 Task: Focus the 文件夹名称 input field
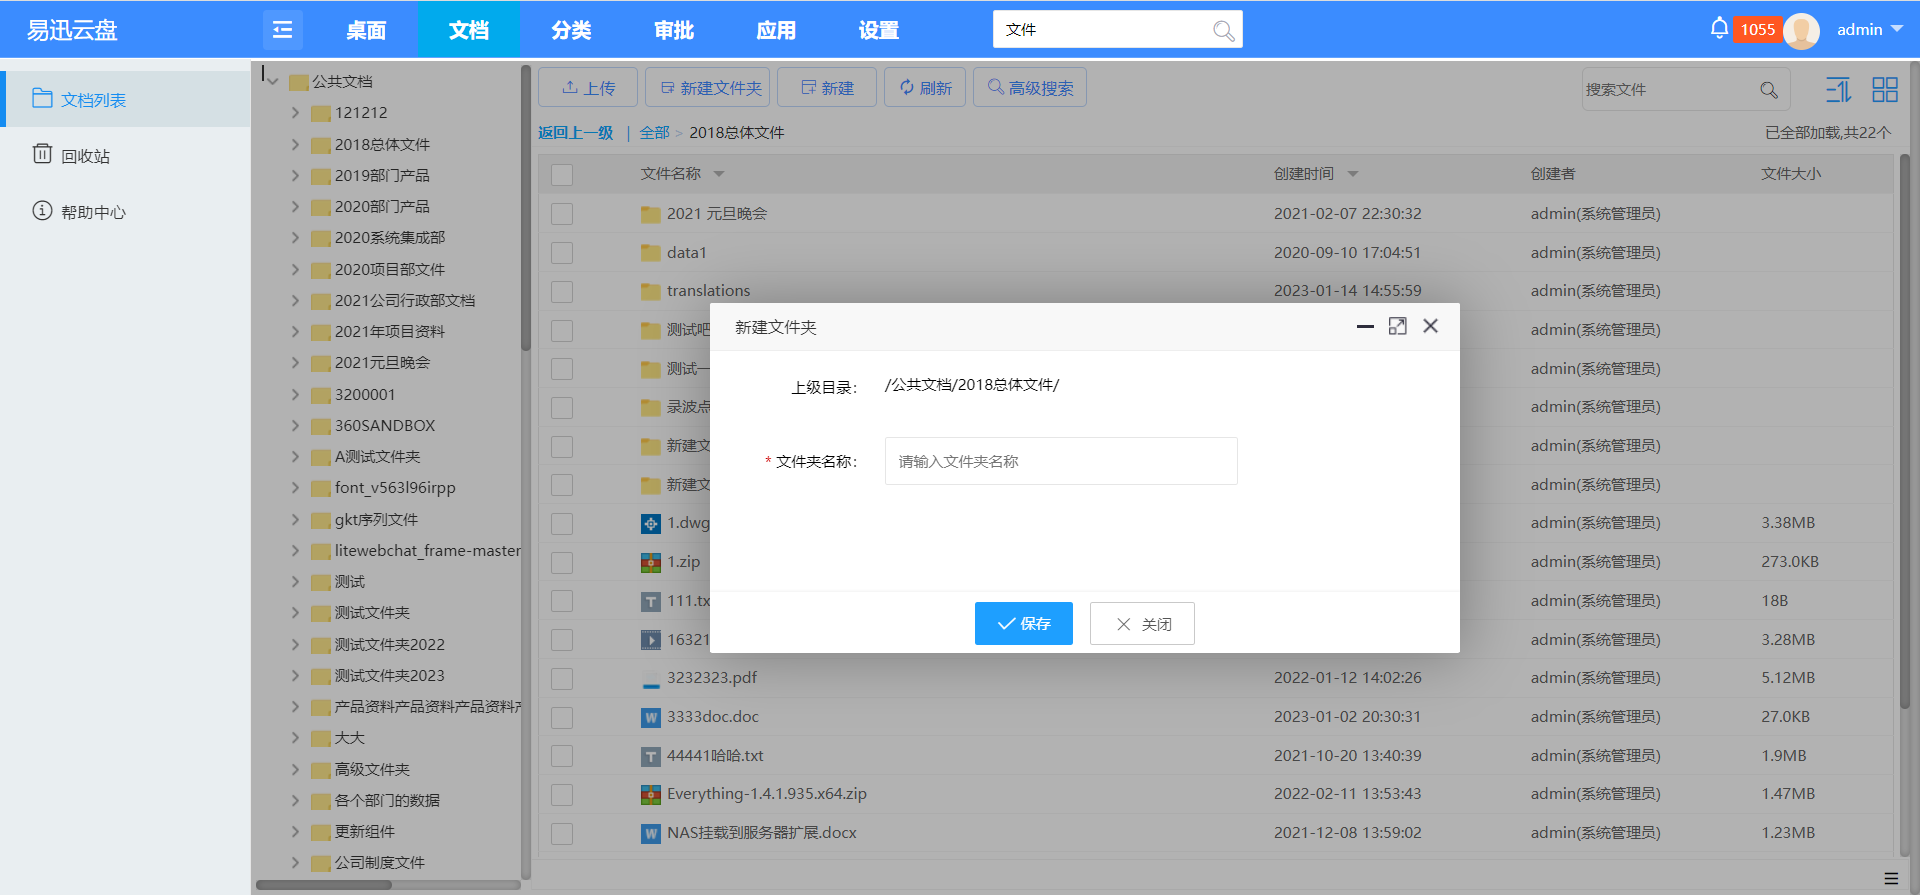tap(1061, 461)
